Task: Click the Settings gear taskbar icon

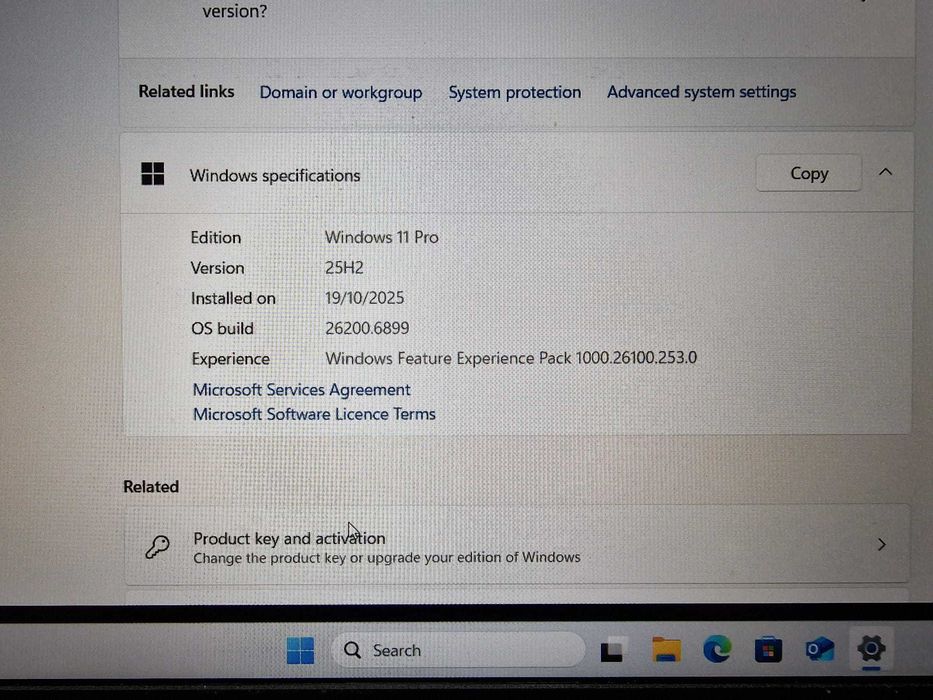Action: tap(871, 648)
